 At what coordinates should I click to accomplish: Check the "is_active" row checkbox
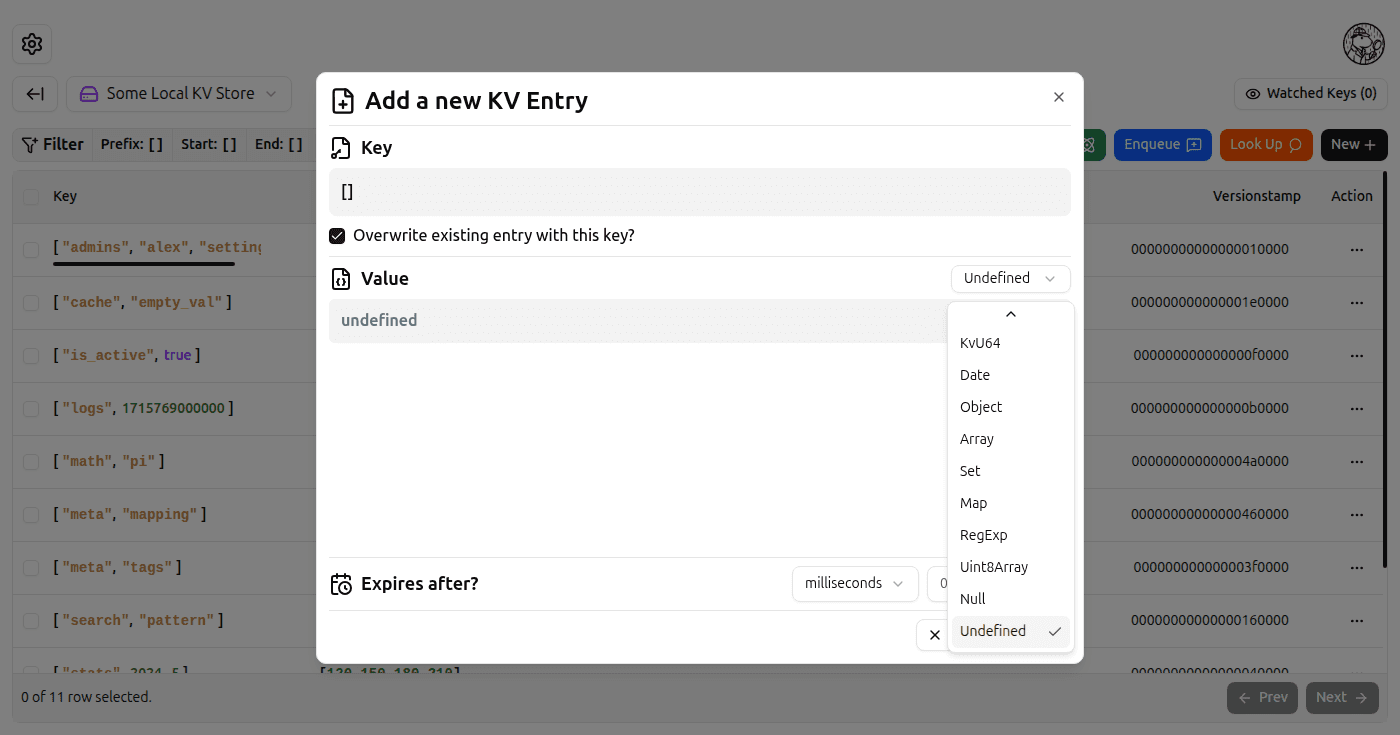pyautogui.click(x=31, y=355)
